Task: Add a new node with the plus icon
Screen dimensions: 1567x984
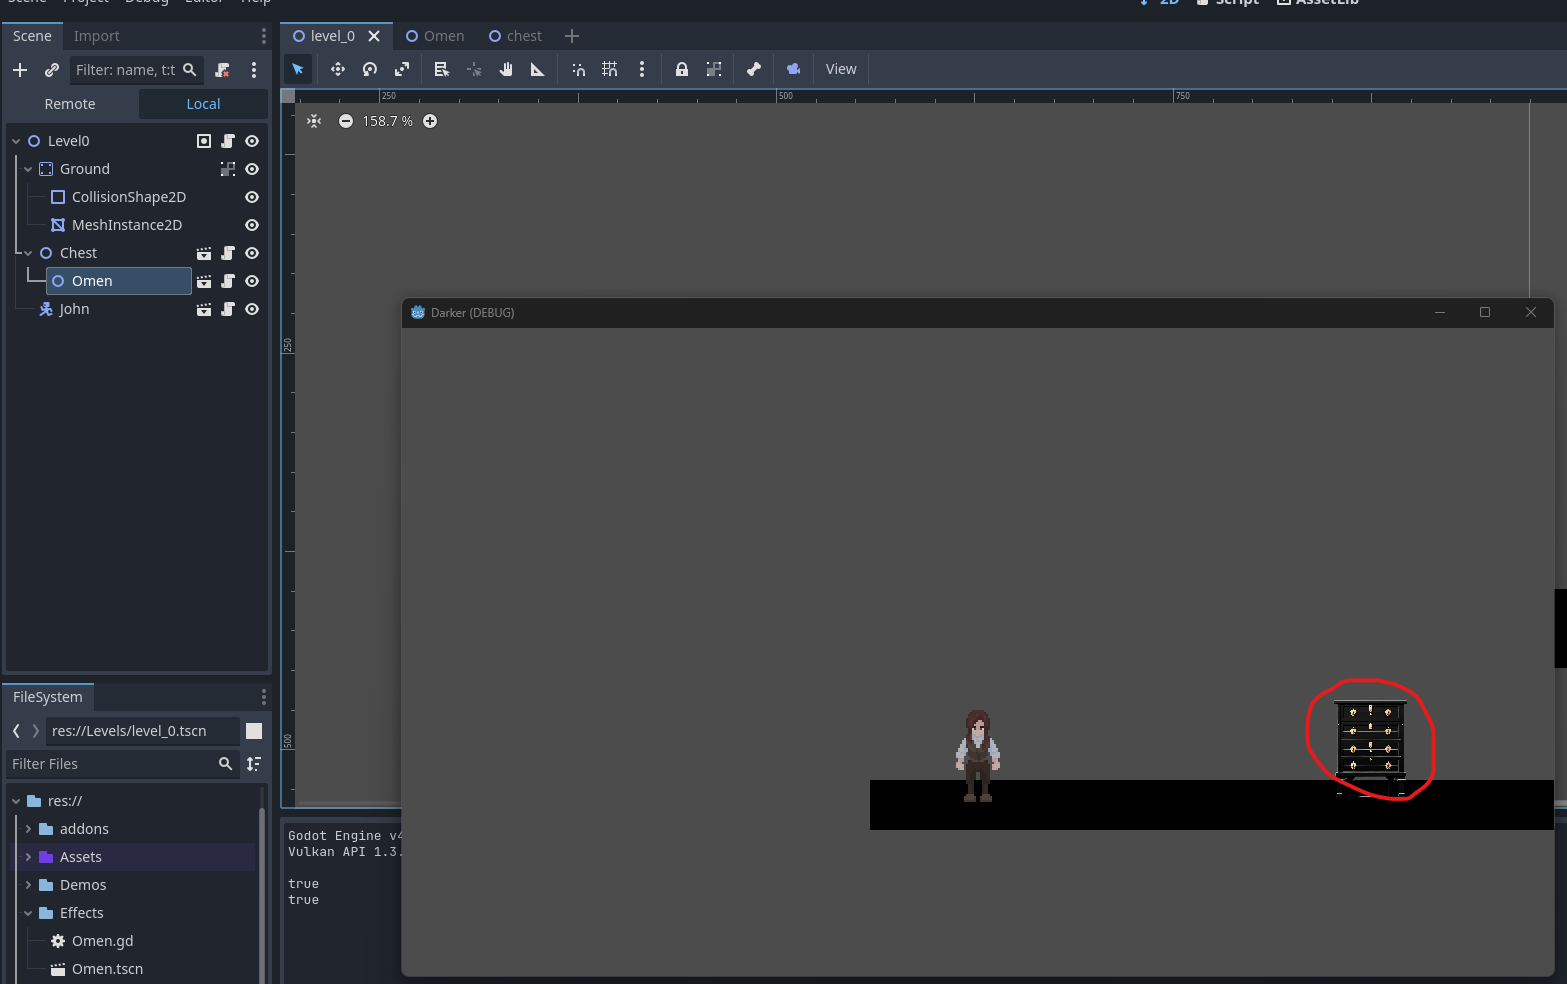Action: pos(20,70)
